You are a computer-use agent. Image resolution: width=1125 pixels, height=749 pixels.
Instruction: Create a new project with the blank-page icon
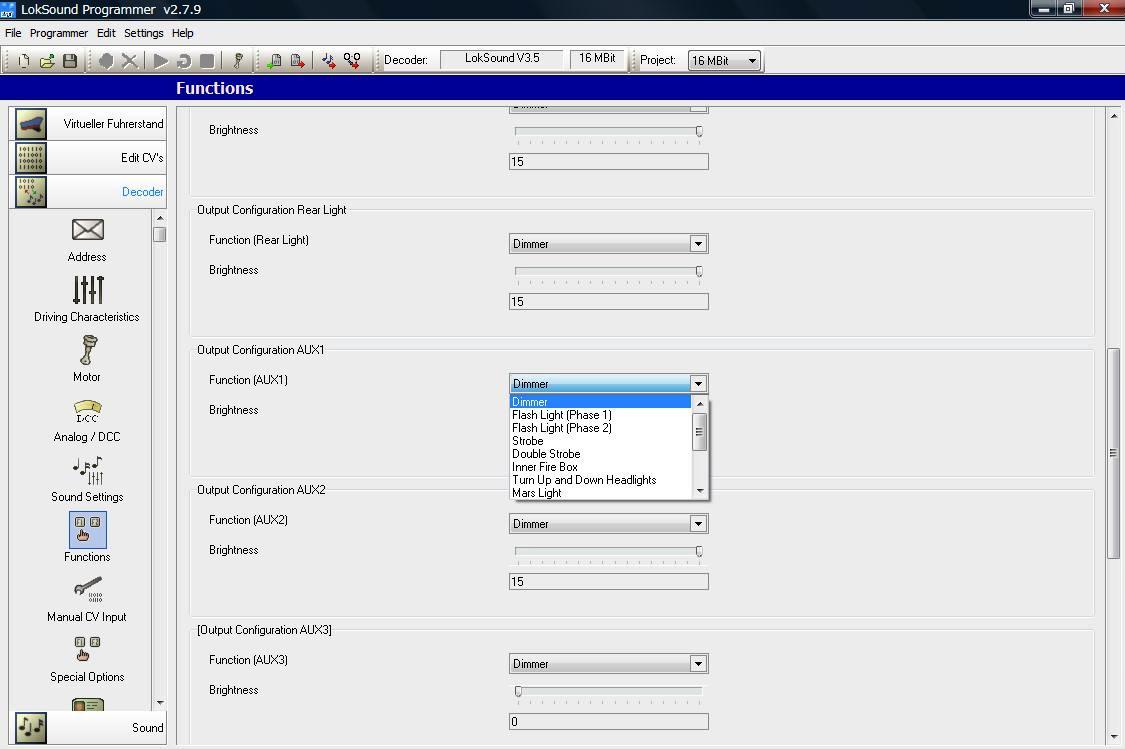(x=24, y=61)
